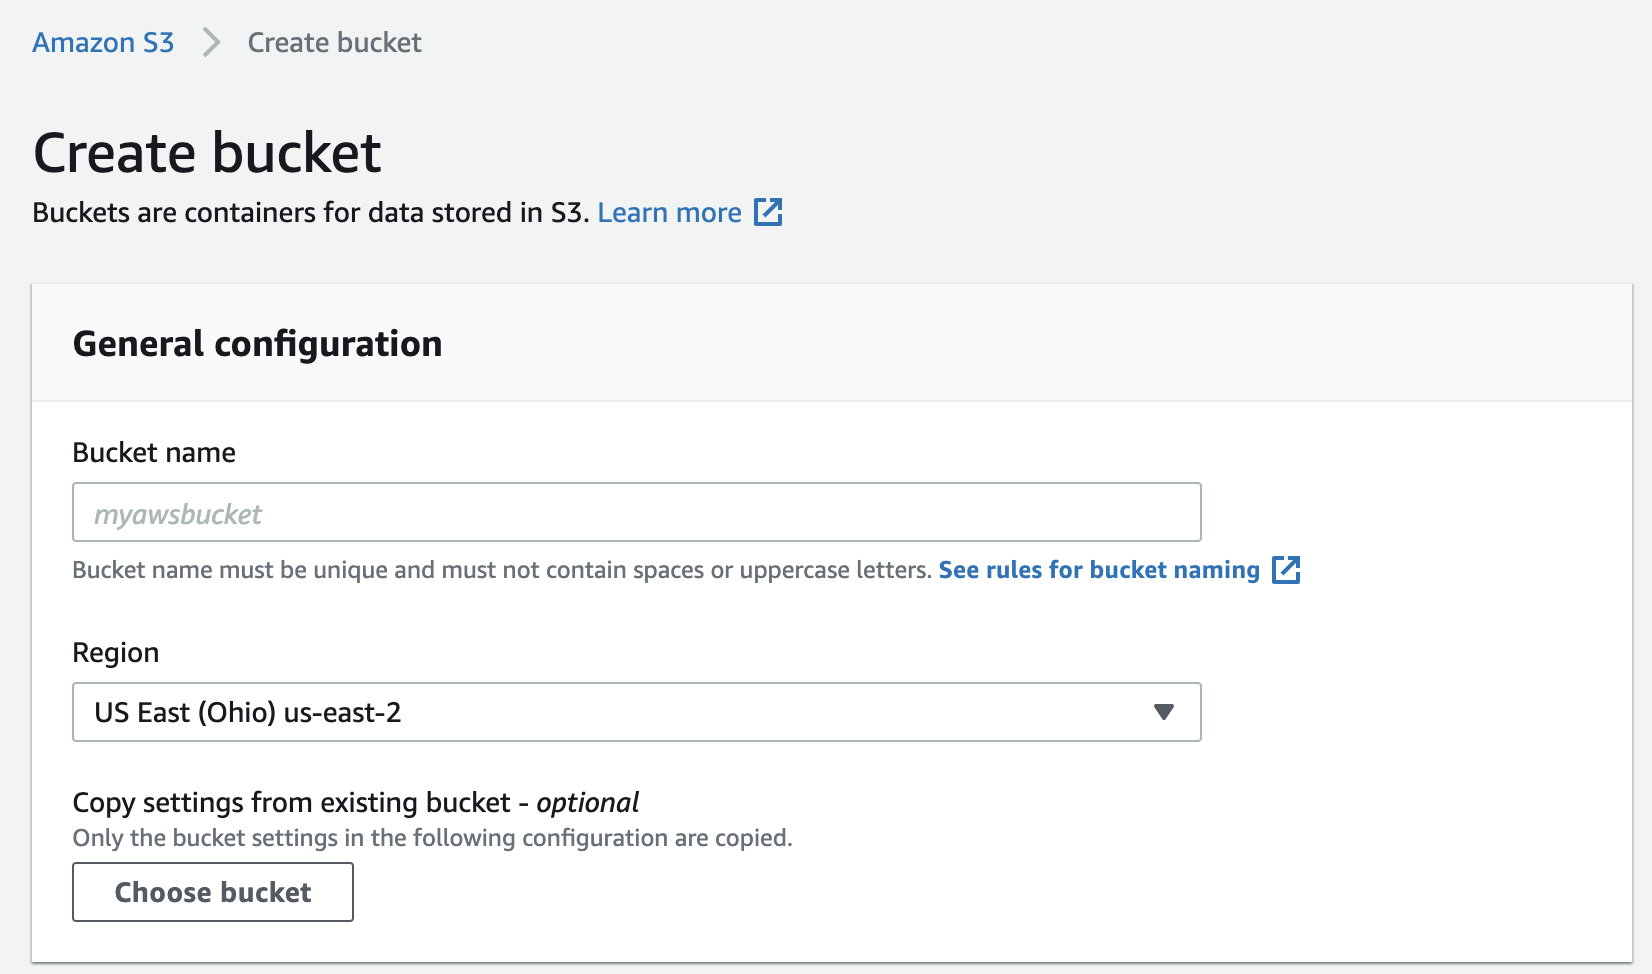Click the Create bucket page title
Viewport: 1652px width, 974px height.
tap(206, 152)
